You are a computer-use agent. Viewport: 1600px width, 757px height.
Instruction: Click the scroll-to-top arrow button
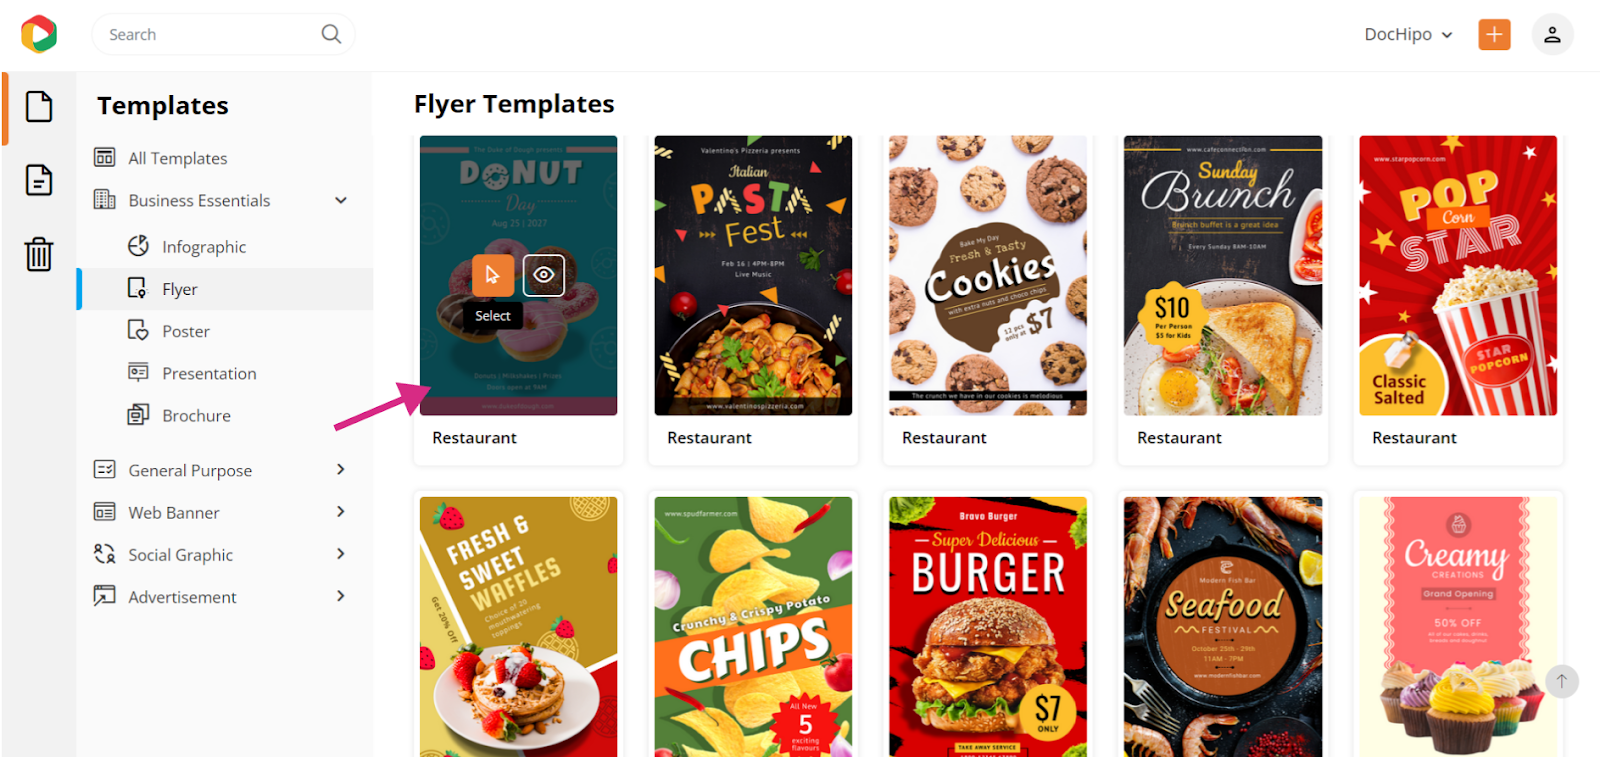point(1561,681)
